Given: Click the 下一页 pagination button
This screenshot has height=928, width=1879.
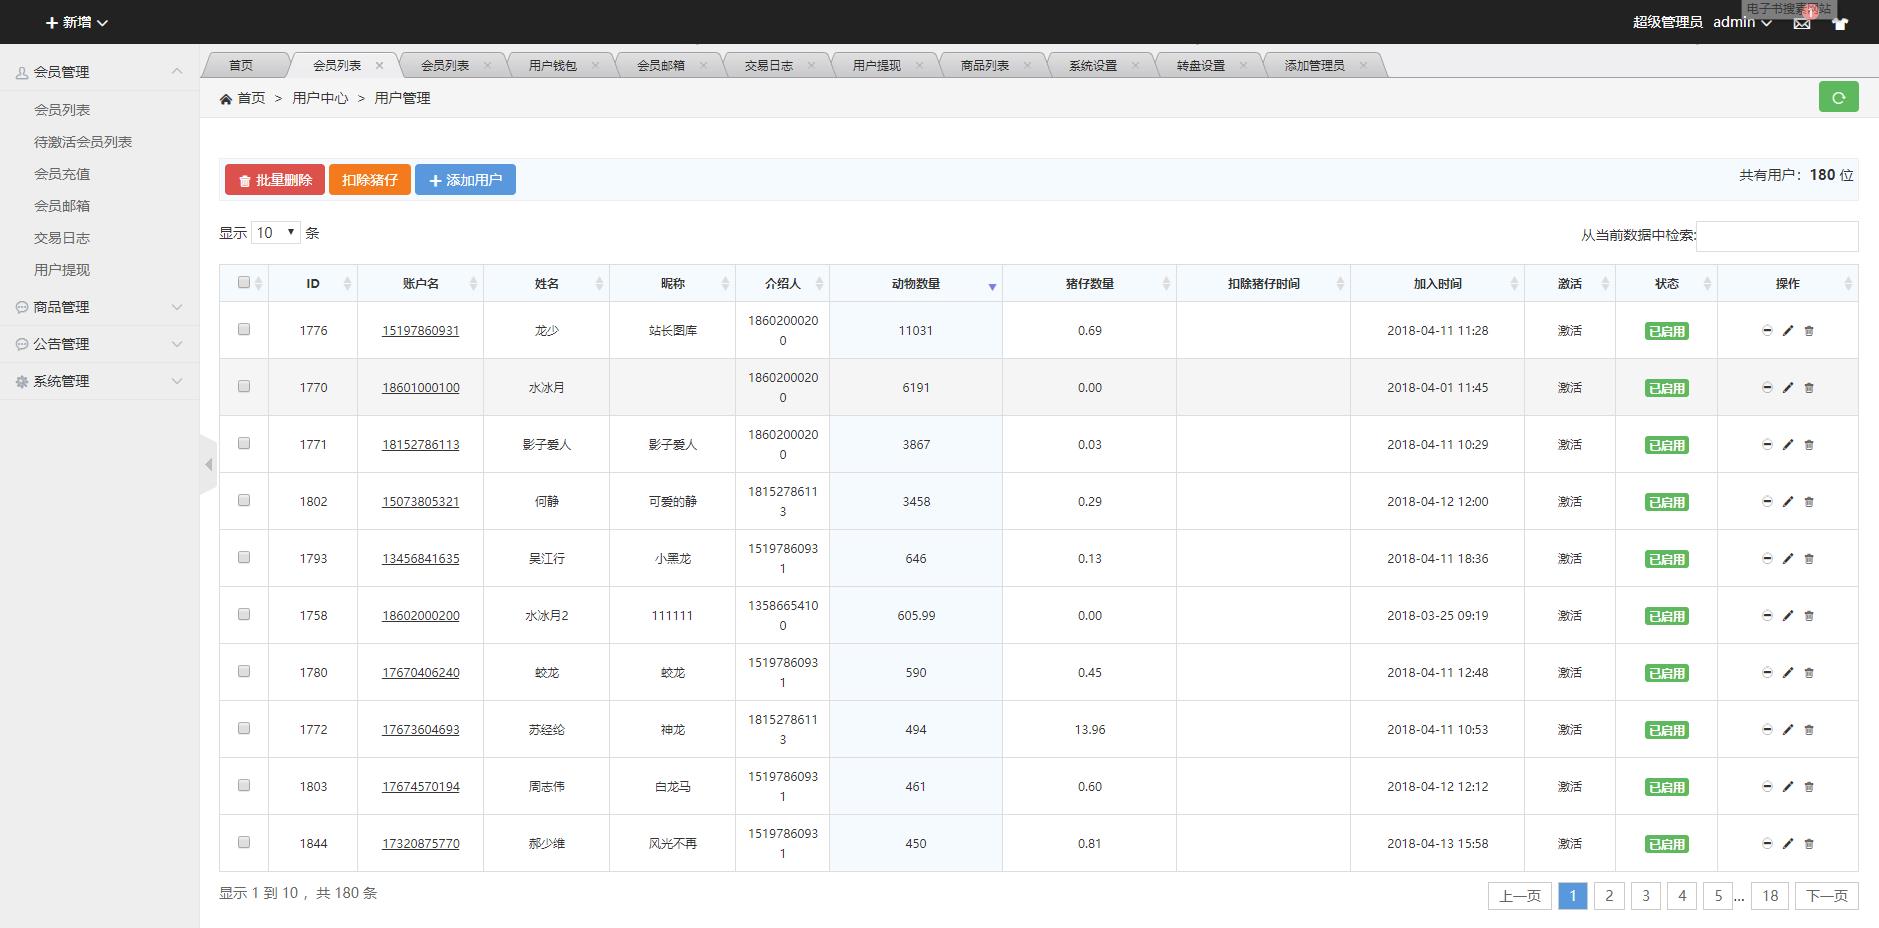Looking at the screenshot, I should pos(1827,896).
